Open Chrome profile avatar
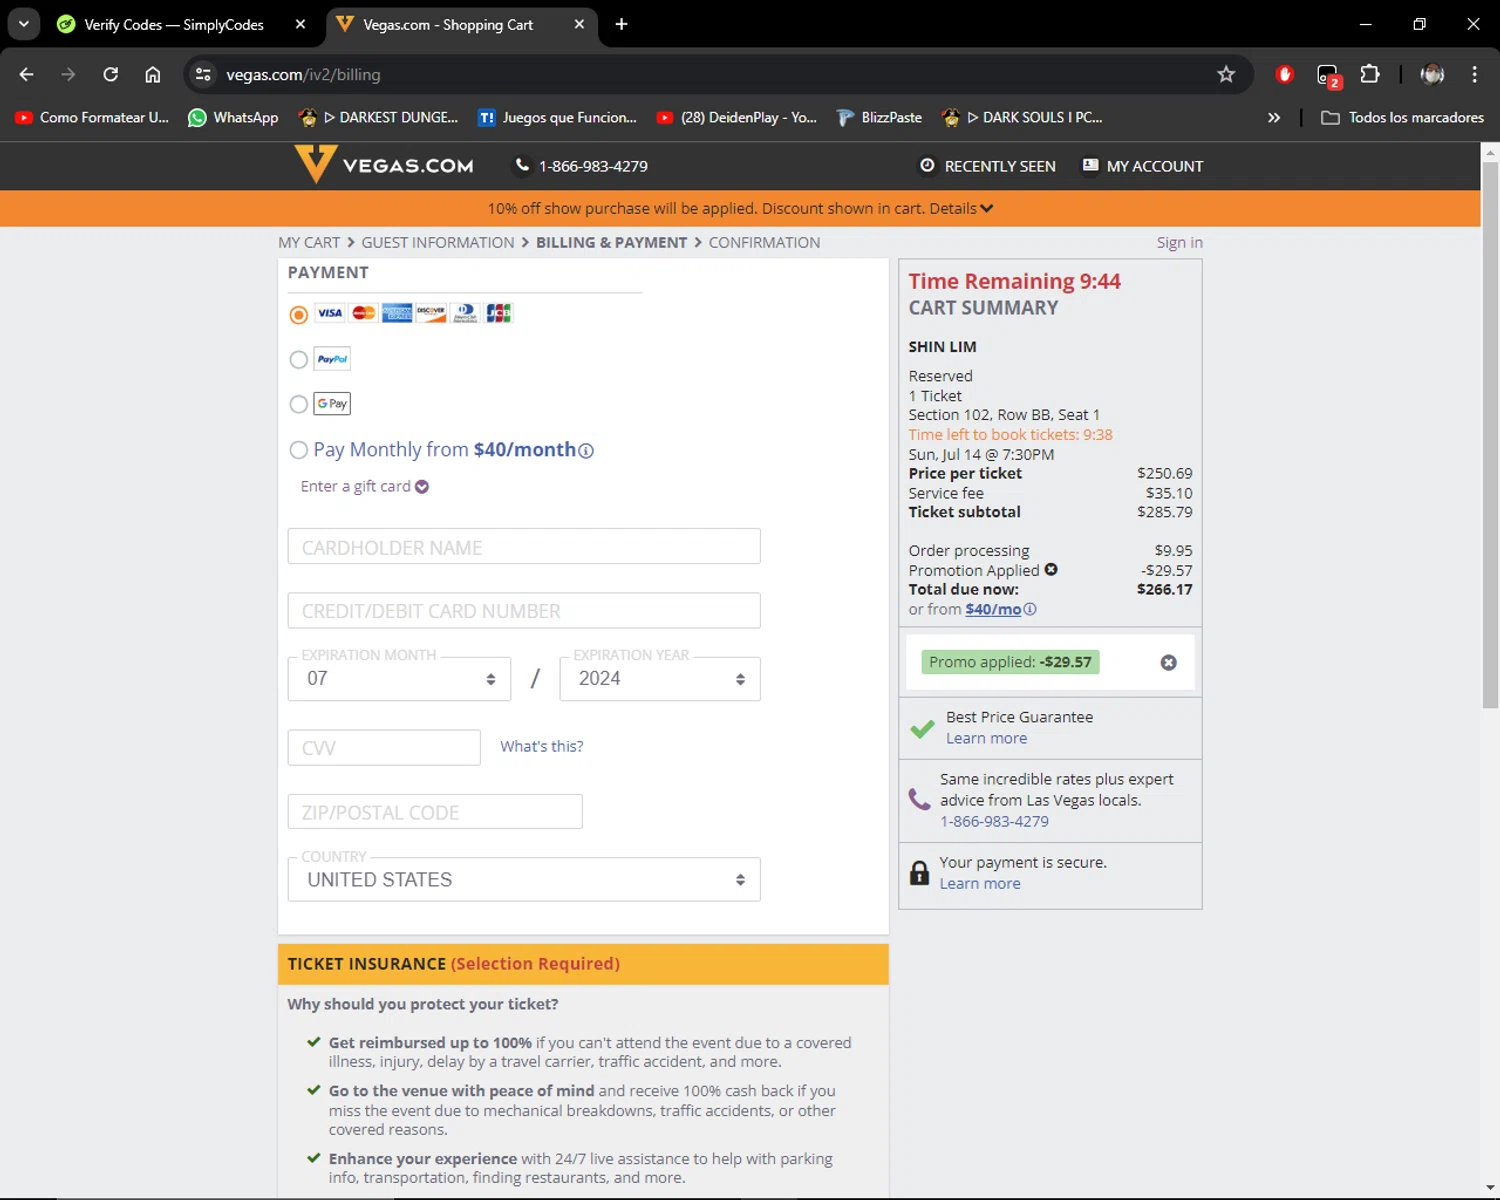This screenshot has width=1500, height=1200. [x=1432, y=74]
